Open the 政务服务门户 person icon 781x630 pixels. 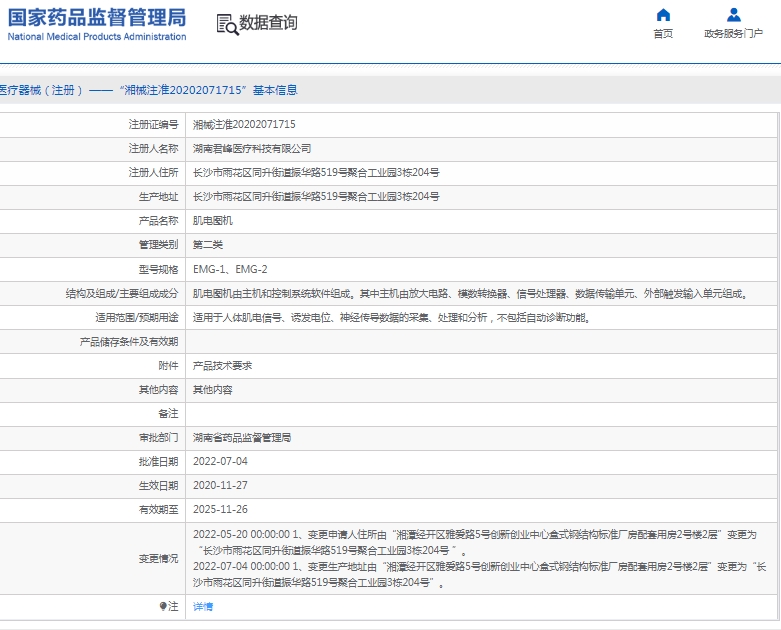(x=733, y=15)
